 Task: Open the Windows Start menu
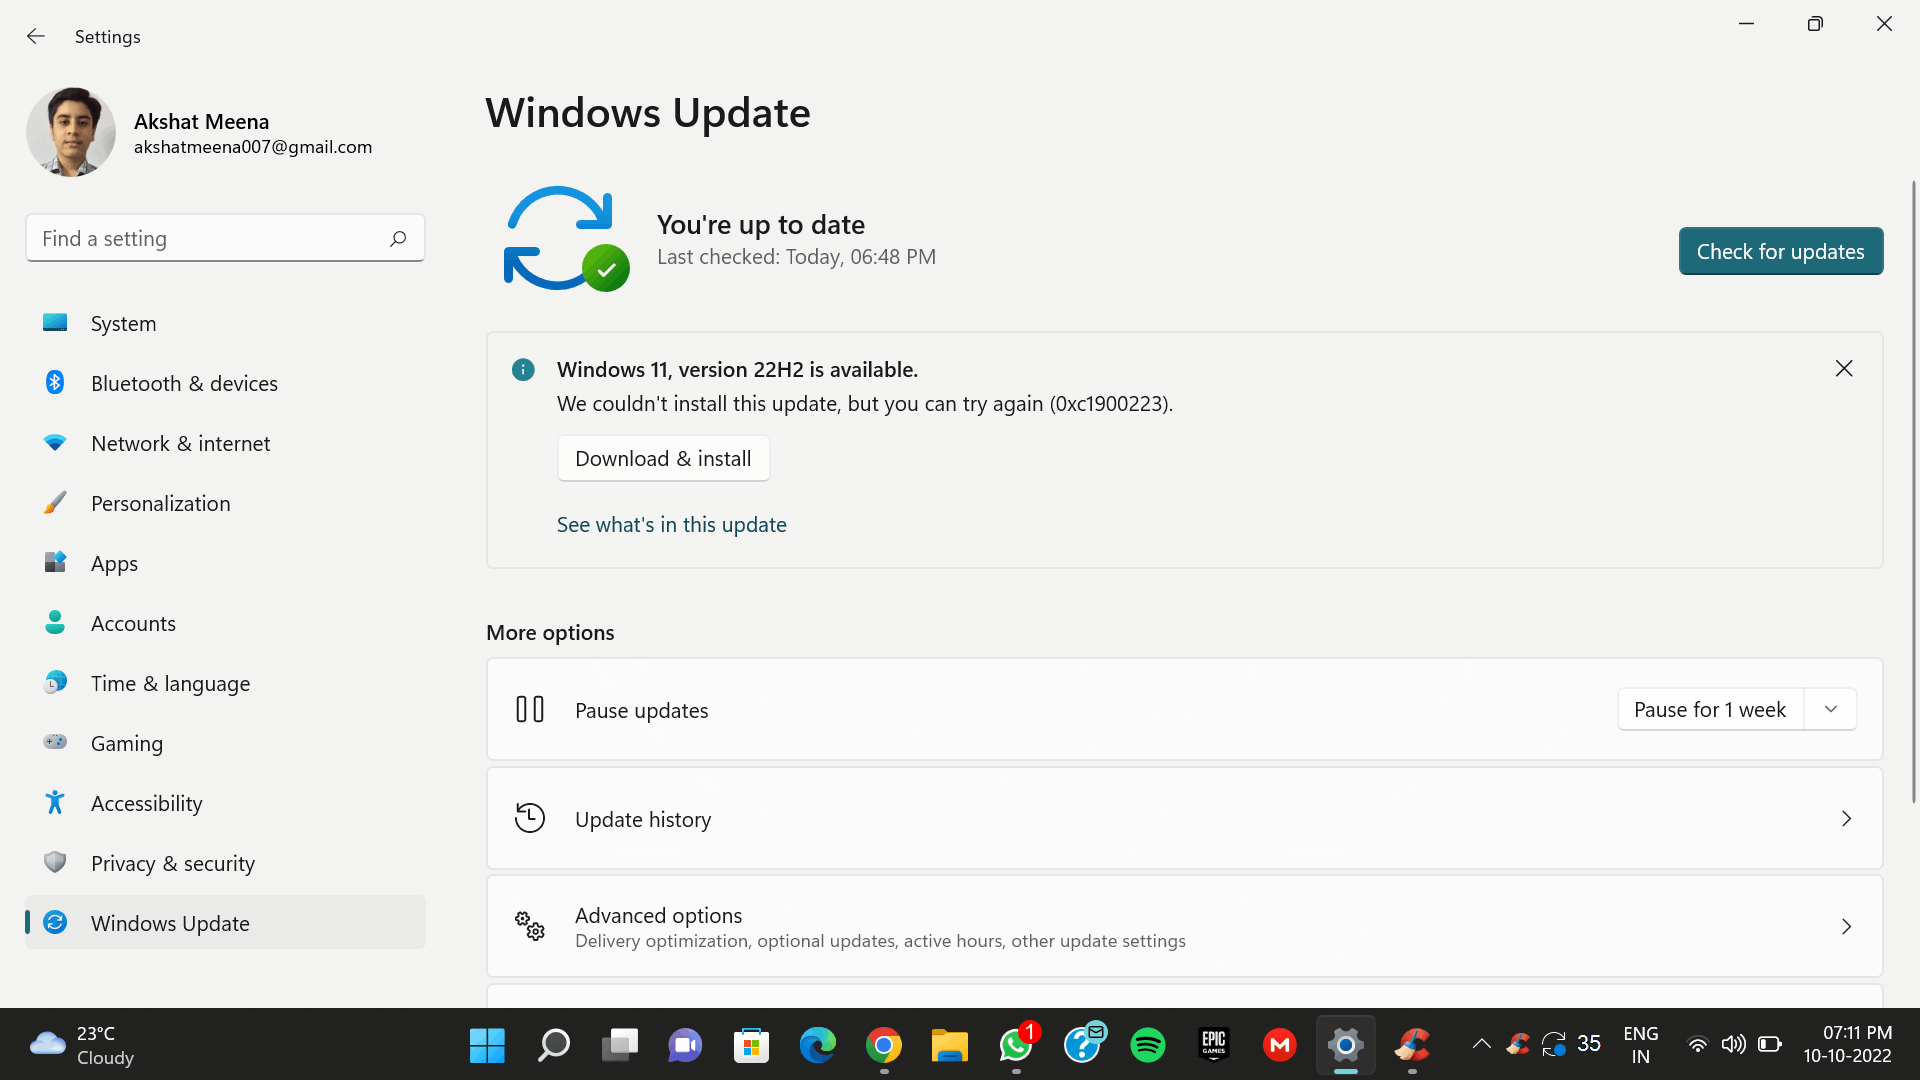pos(487,1046)
